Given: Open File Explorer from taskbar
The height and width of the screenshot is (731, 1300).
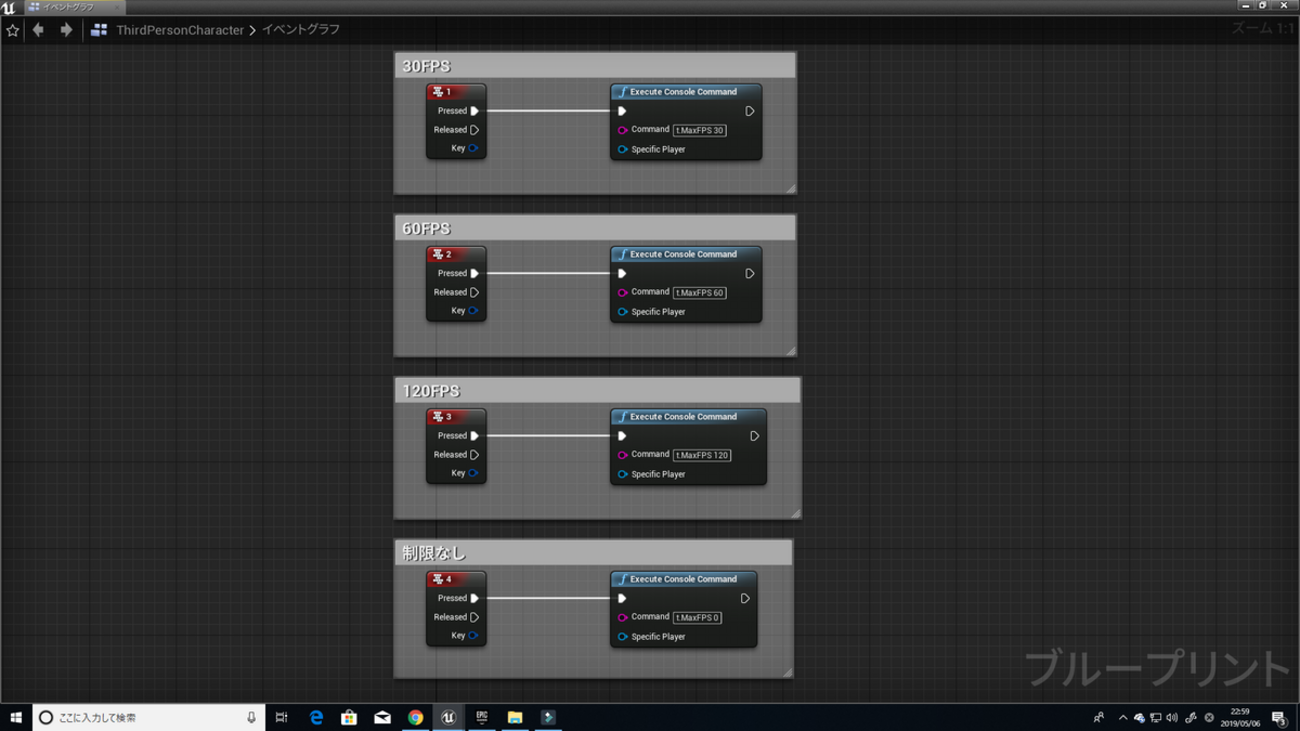Looking at the screenshot, I should [x=514, y=717].
